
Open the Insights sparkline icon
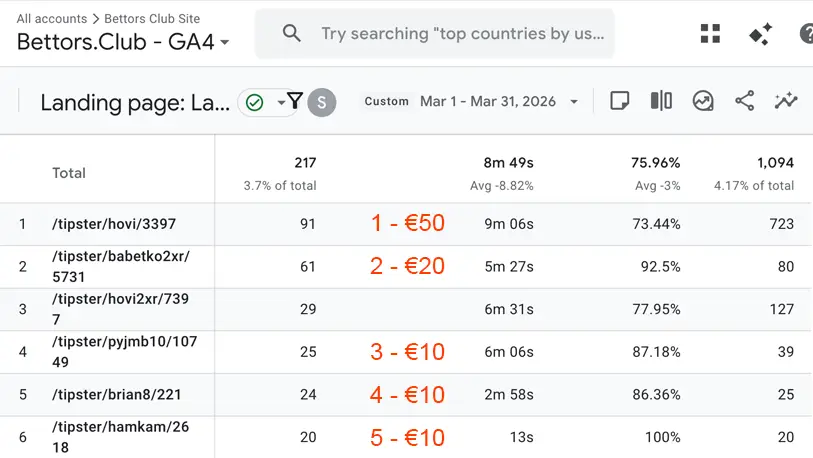tap(786, 101)
